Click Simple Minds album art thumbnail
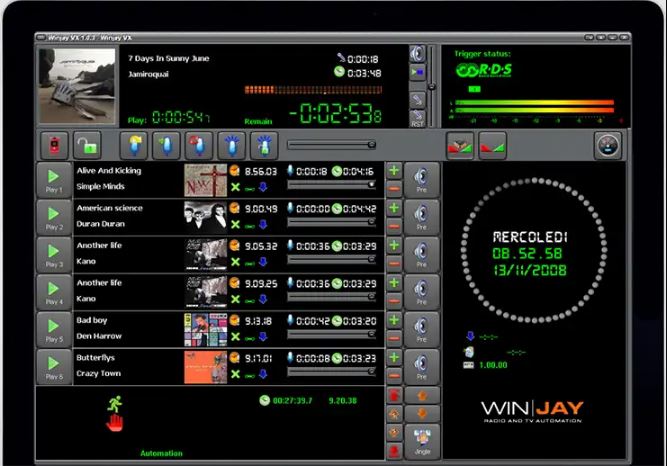The image size is (667, 466). pos(205,180)
